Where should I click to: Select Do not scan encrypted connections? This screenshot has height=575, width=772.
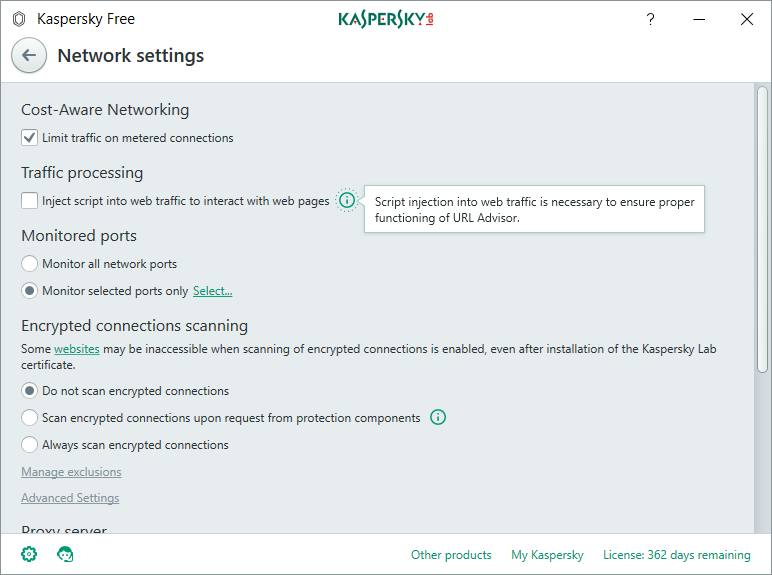[x=30, y=391]
